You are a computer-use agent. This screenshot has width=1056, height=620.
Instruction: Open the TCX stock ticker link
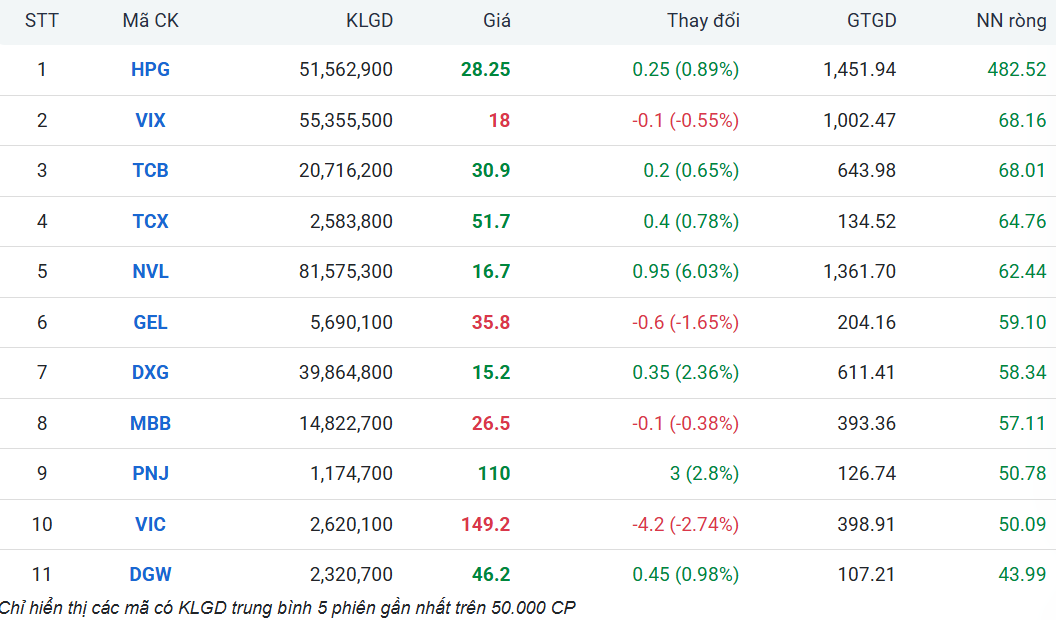pos(150,221)
